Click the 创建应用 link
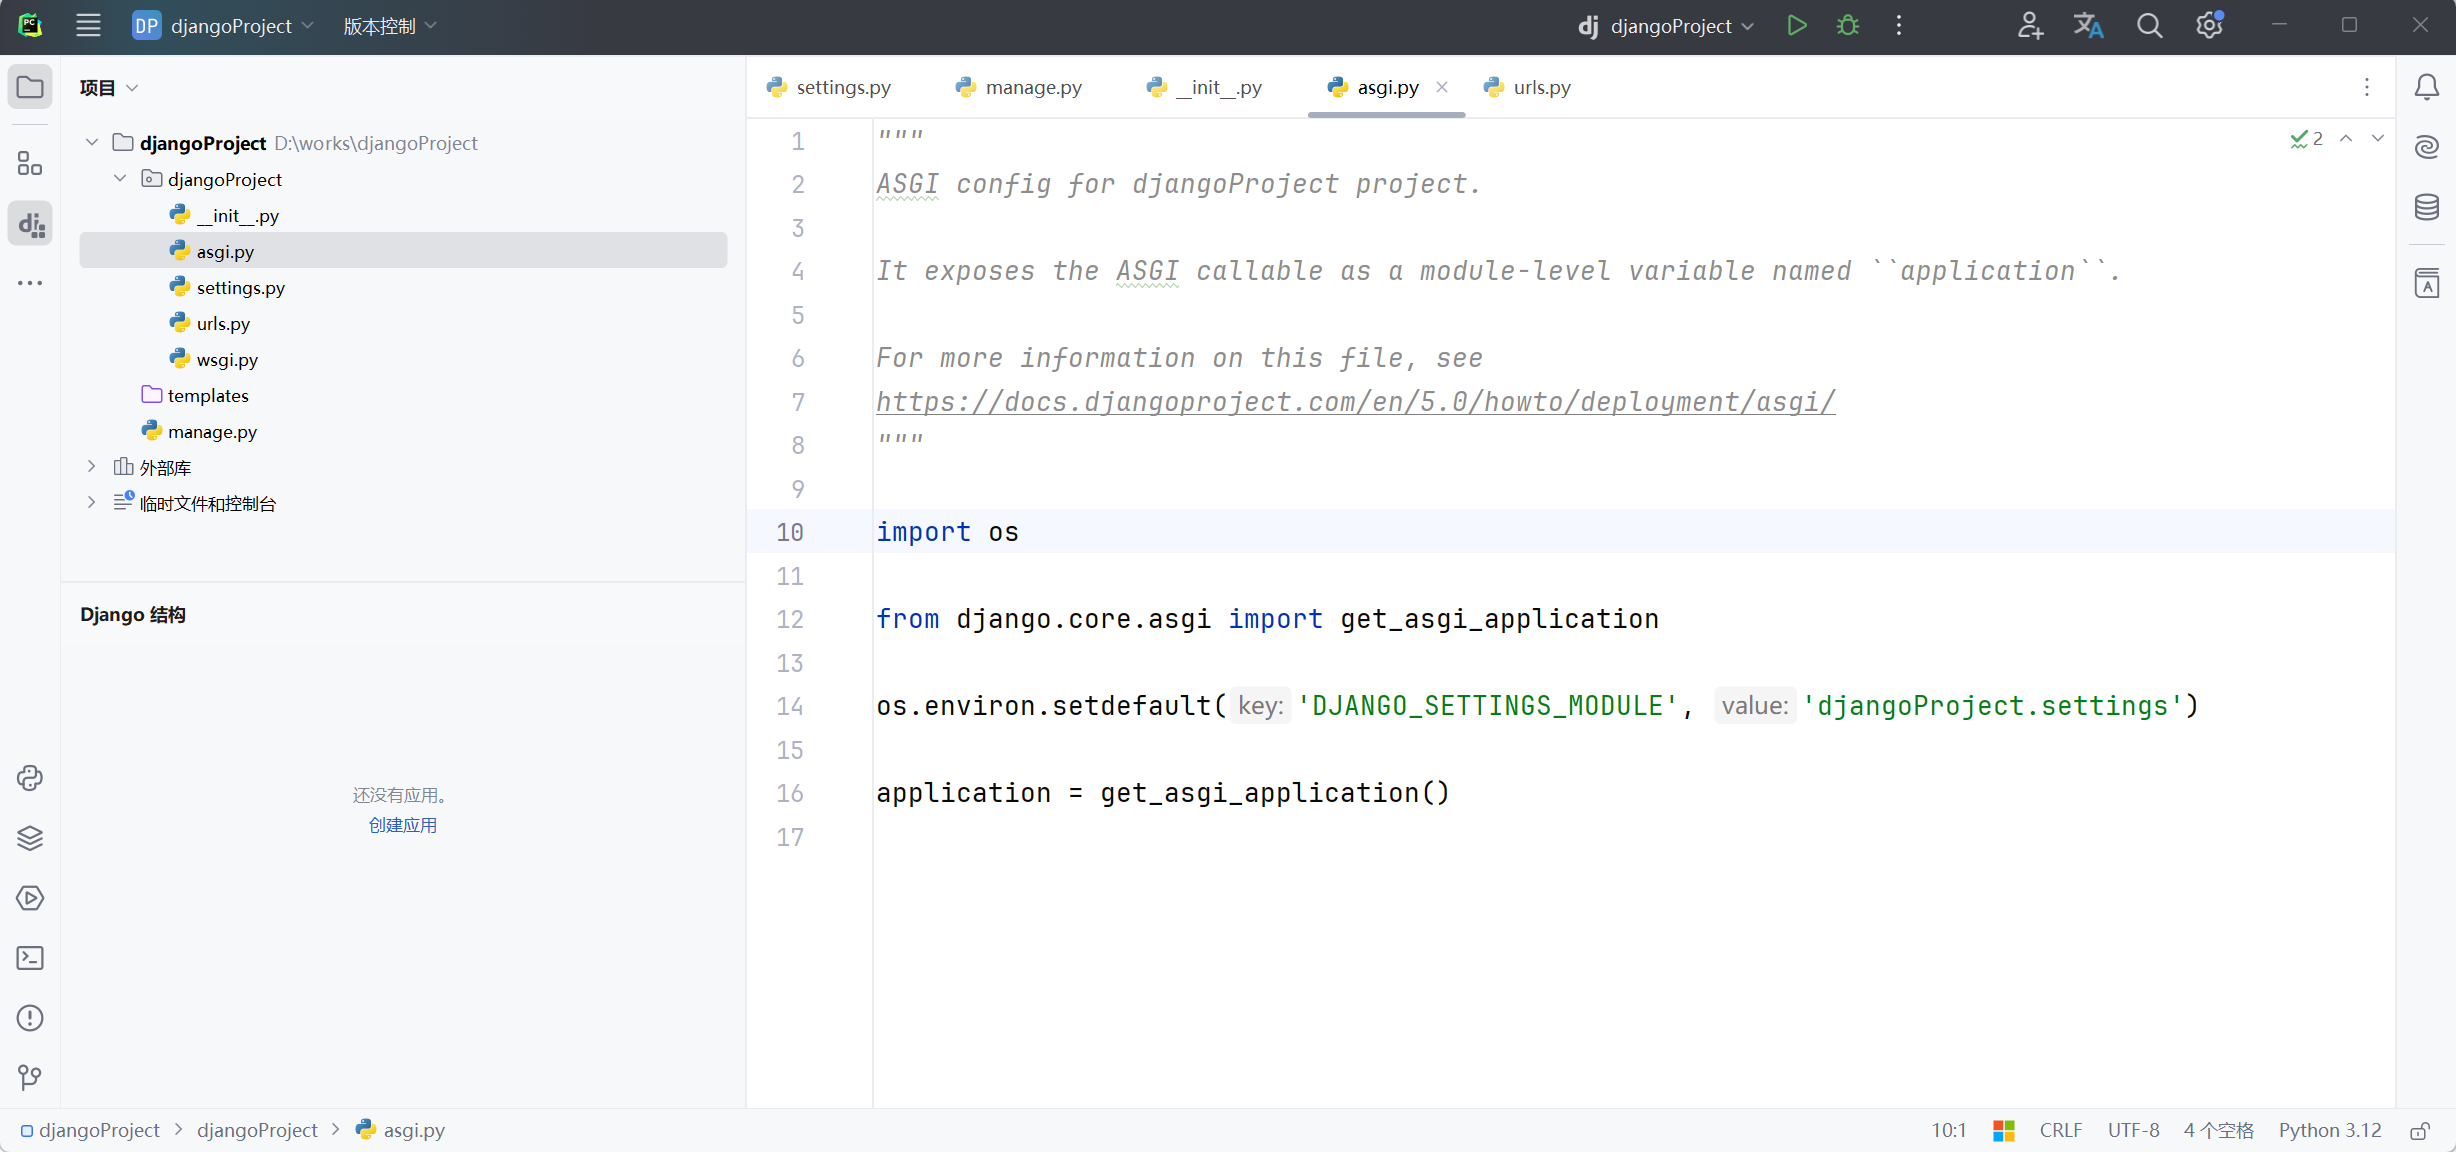The width and height of the screenshot is (2456, 1152). pos(403,825)
